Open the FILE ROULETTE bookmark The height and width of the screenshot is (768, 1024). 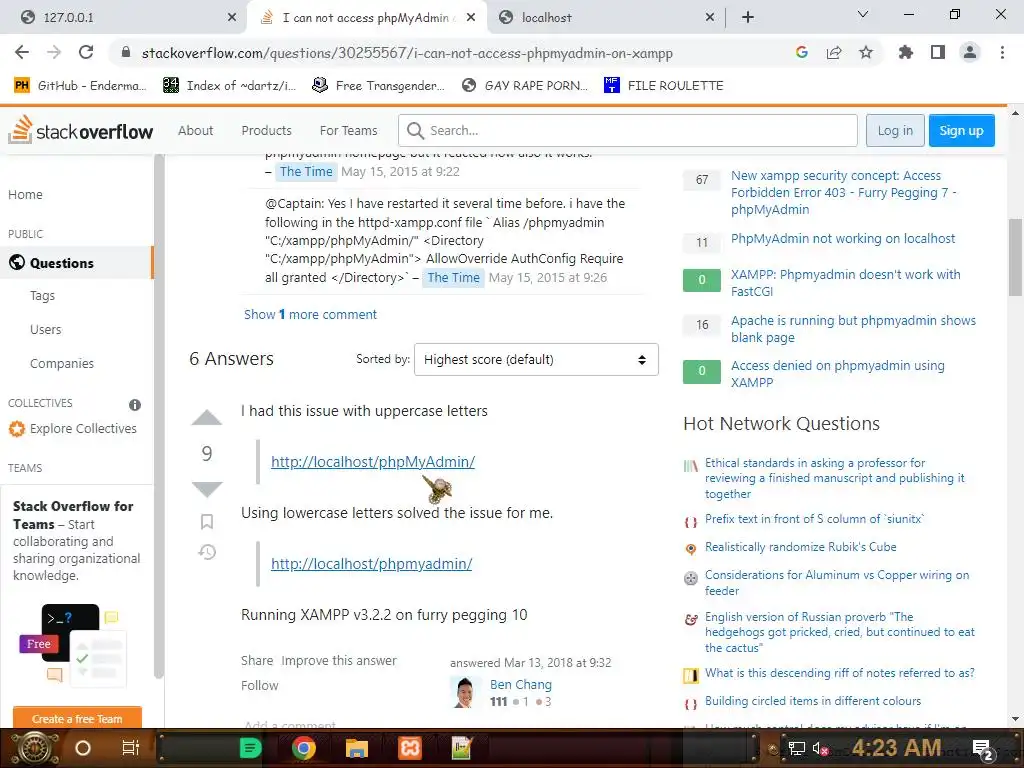click(664, 86)
